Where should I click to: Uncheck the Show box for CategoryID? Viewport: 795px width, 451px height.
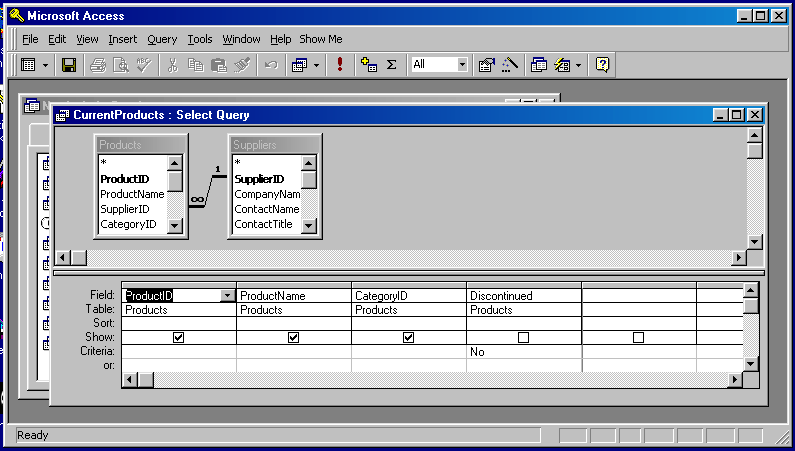(408, 338)
